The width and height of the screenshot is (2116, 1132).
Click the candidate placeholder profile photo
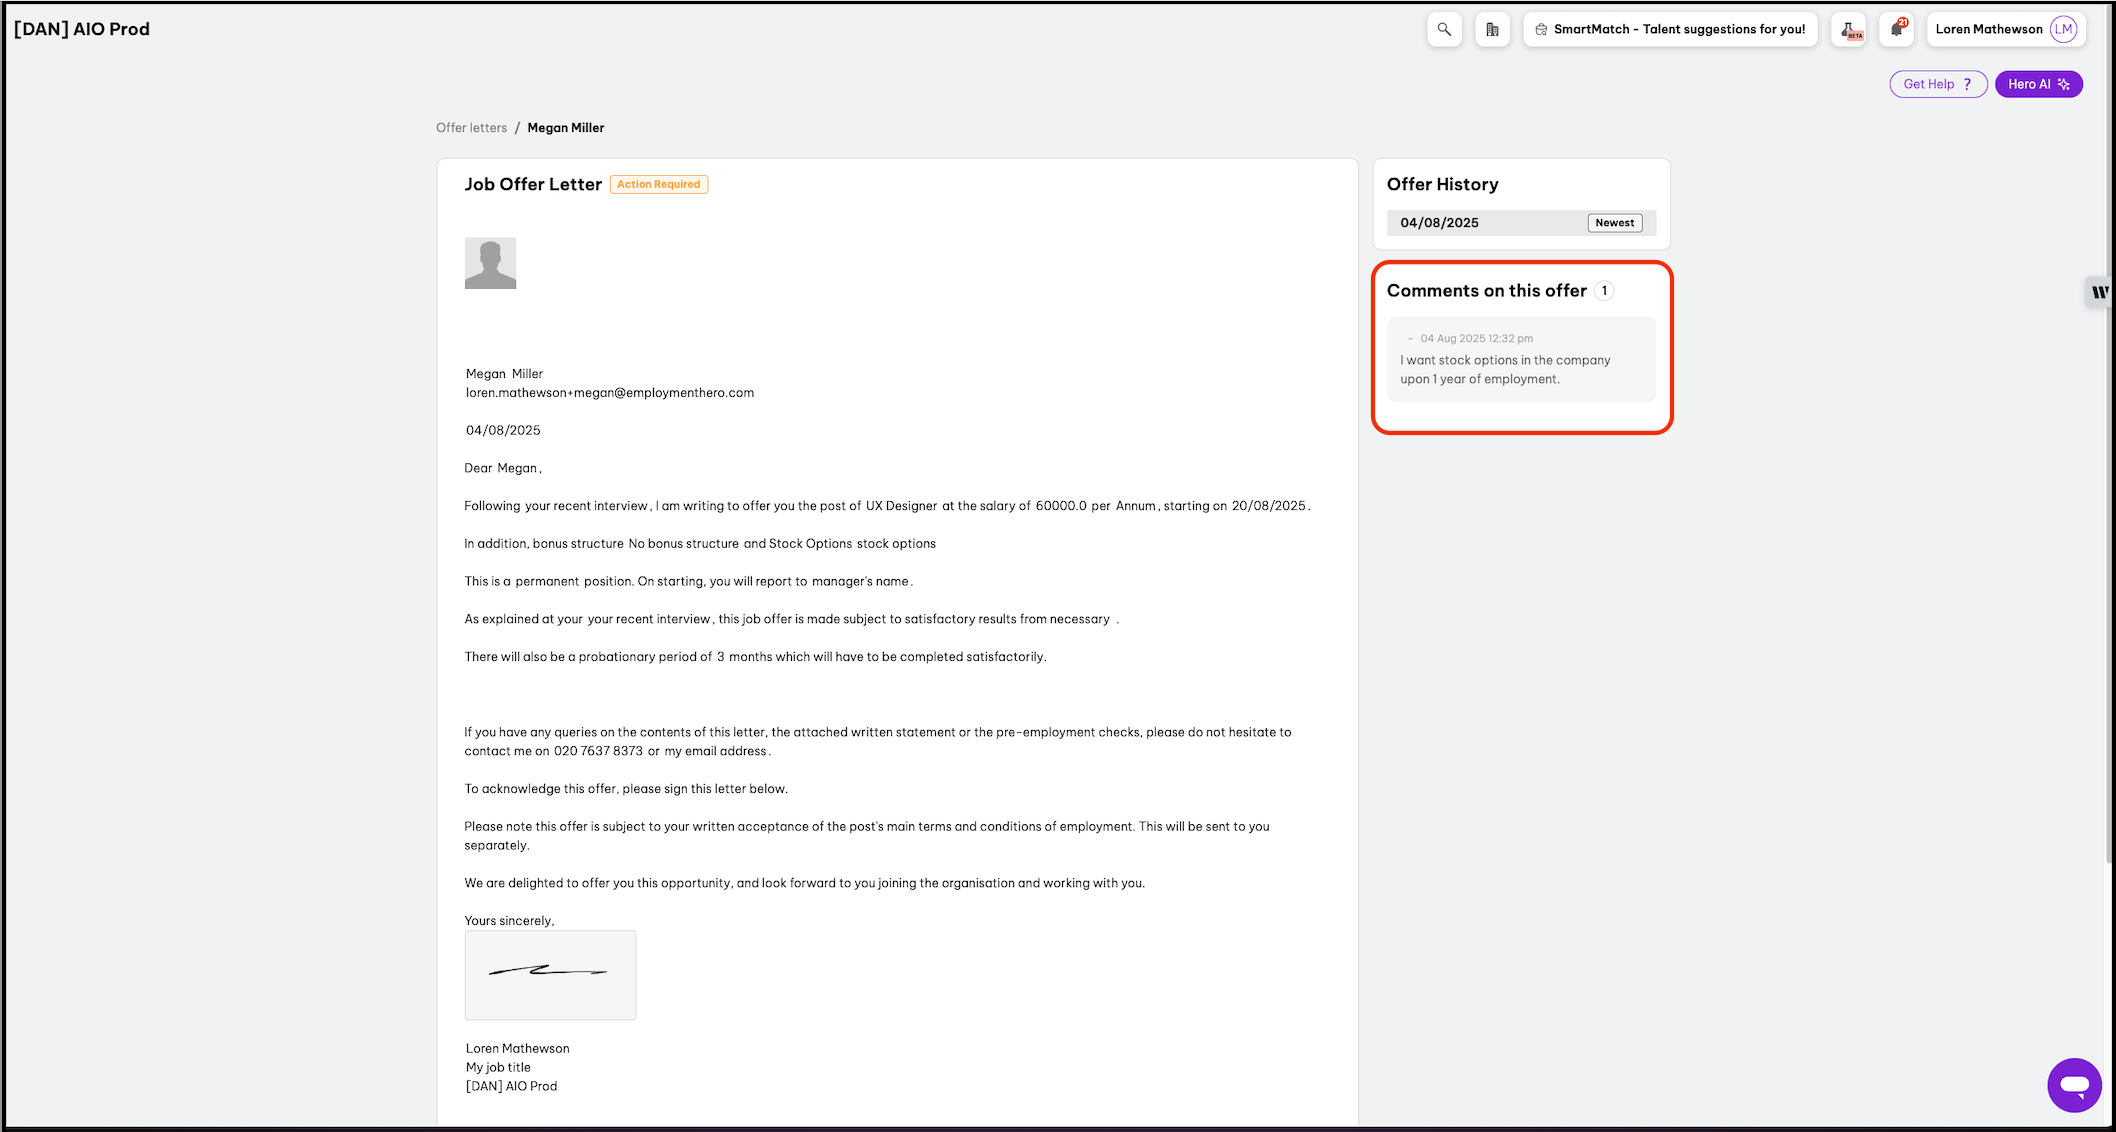[x=490, y=263]
